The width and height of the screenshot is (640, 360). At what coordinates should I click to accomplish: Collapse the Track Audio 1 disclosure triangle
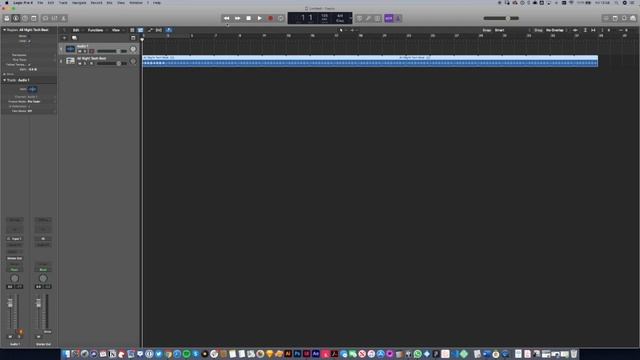pos(4,80)
